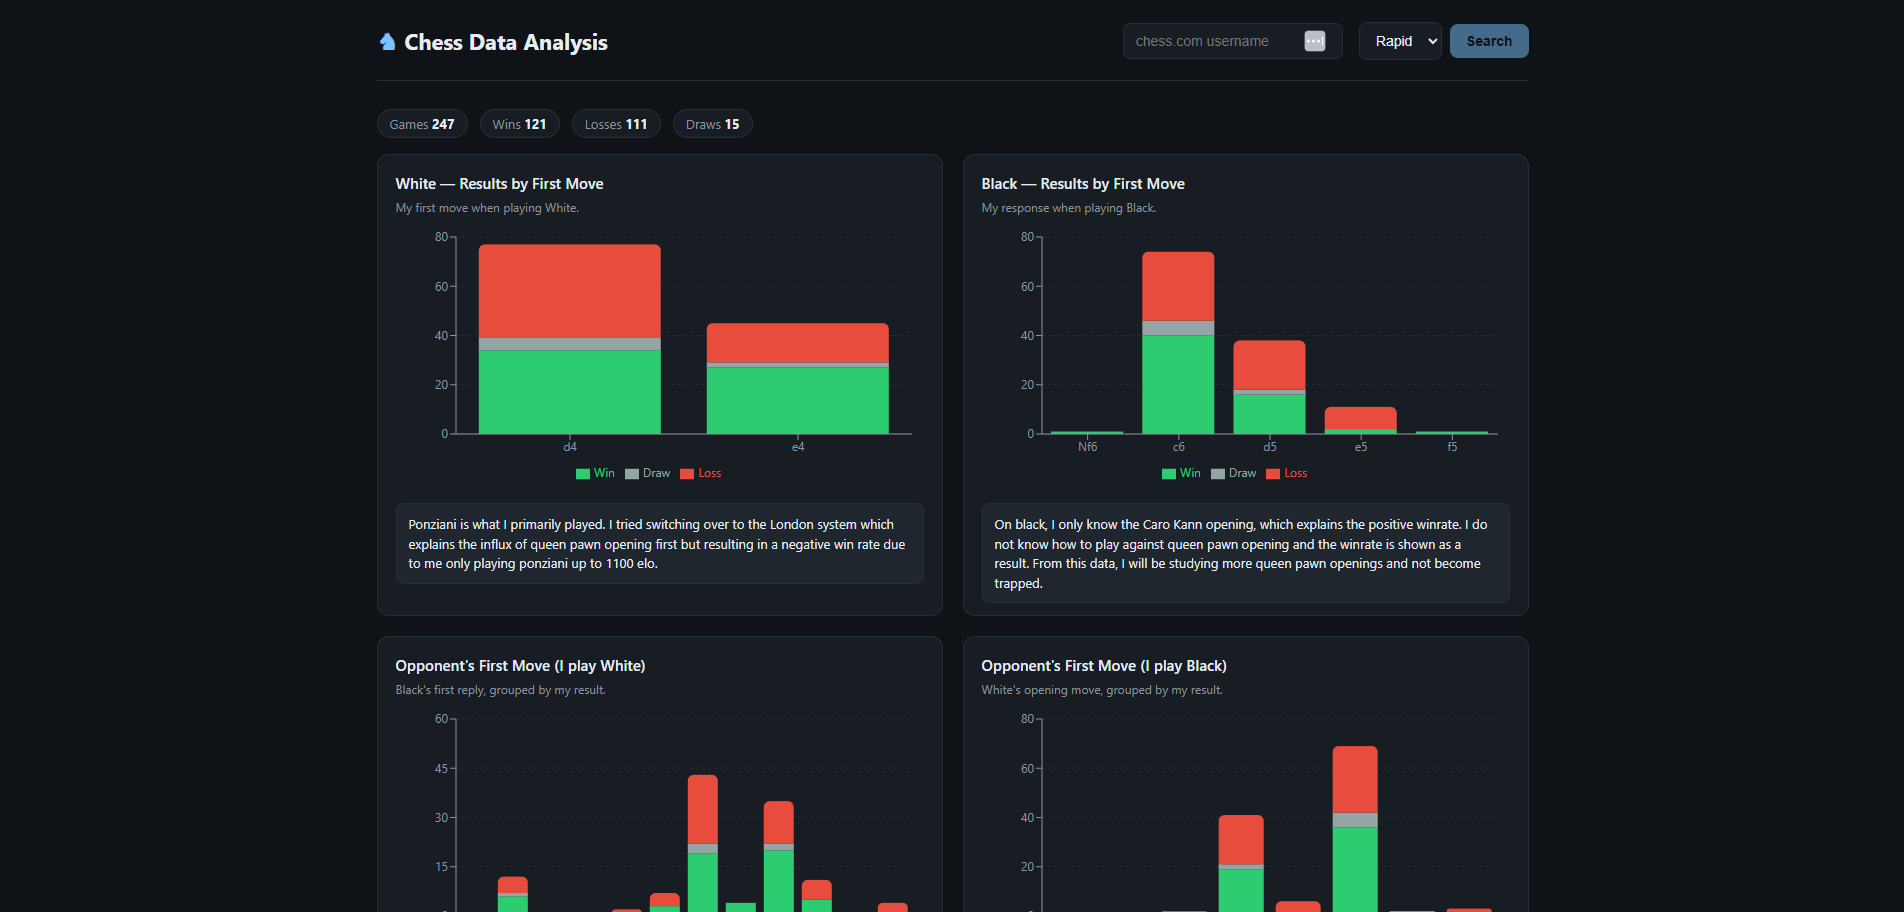Click the chess piece logo icon
This screenshot has width=1904, height=912.
pos(387,41)
